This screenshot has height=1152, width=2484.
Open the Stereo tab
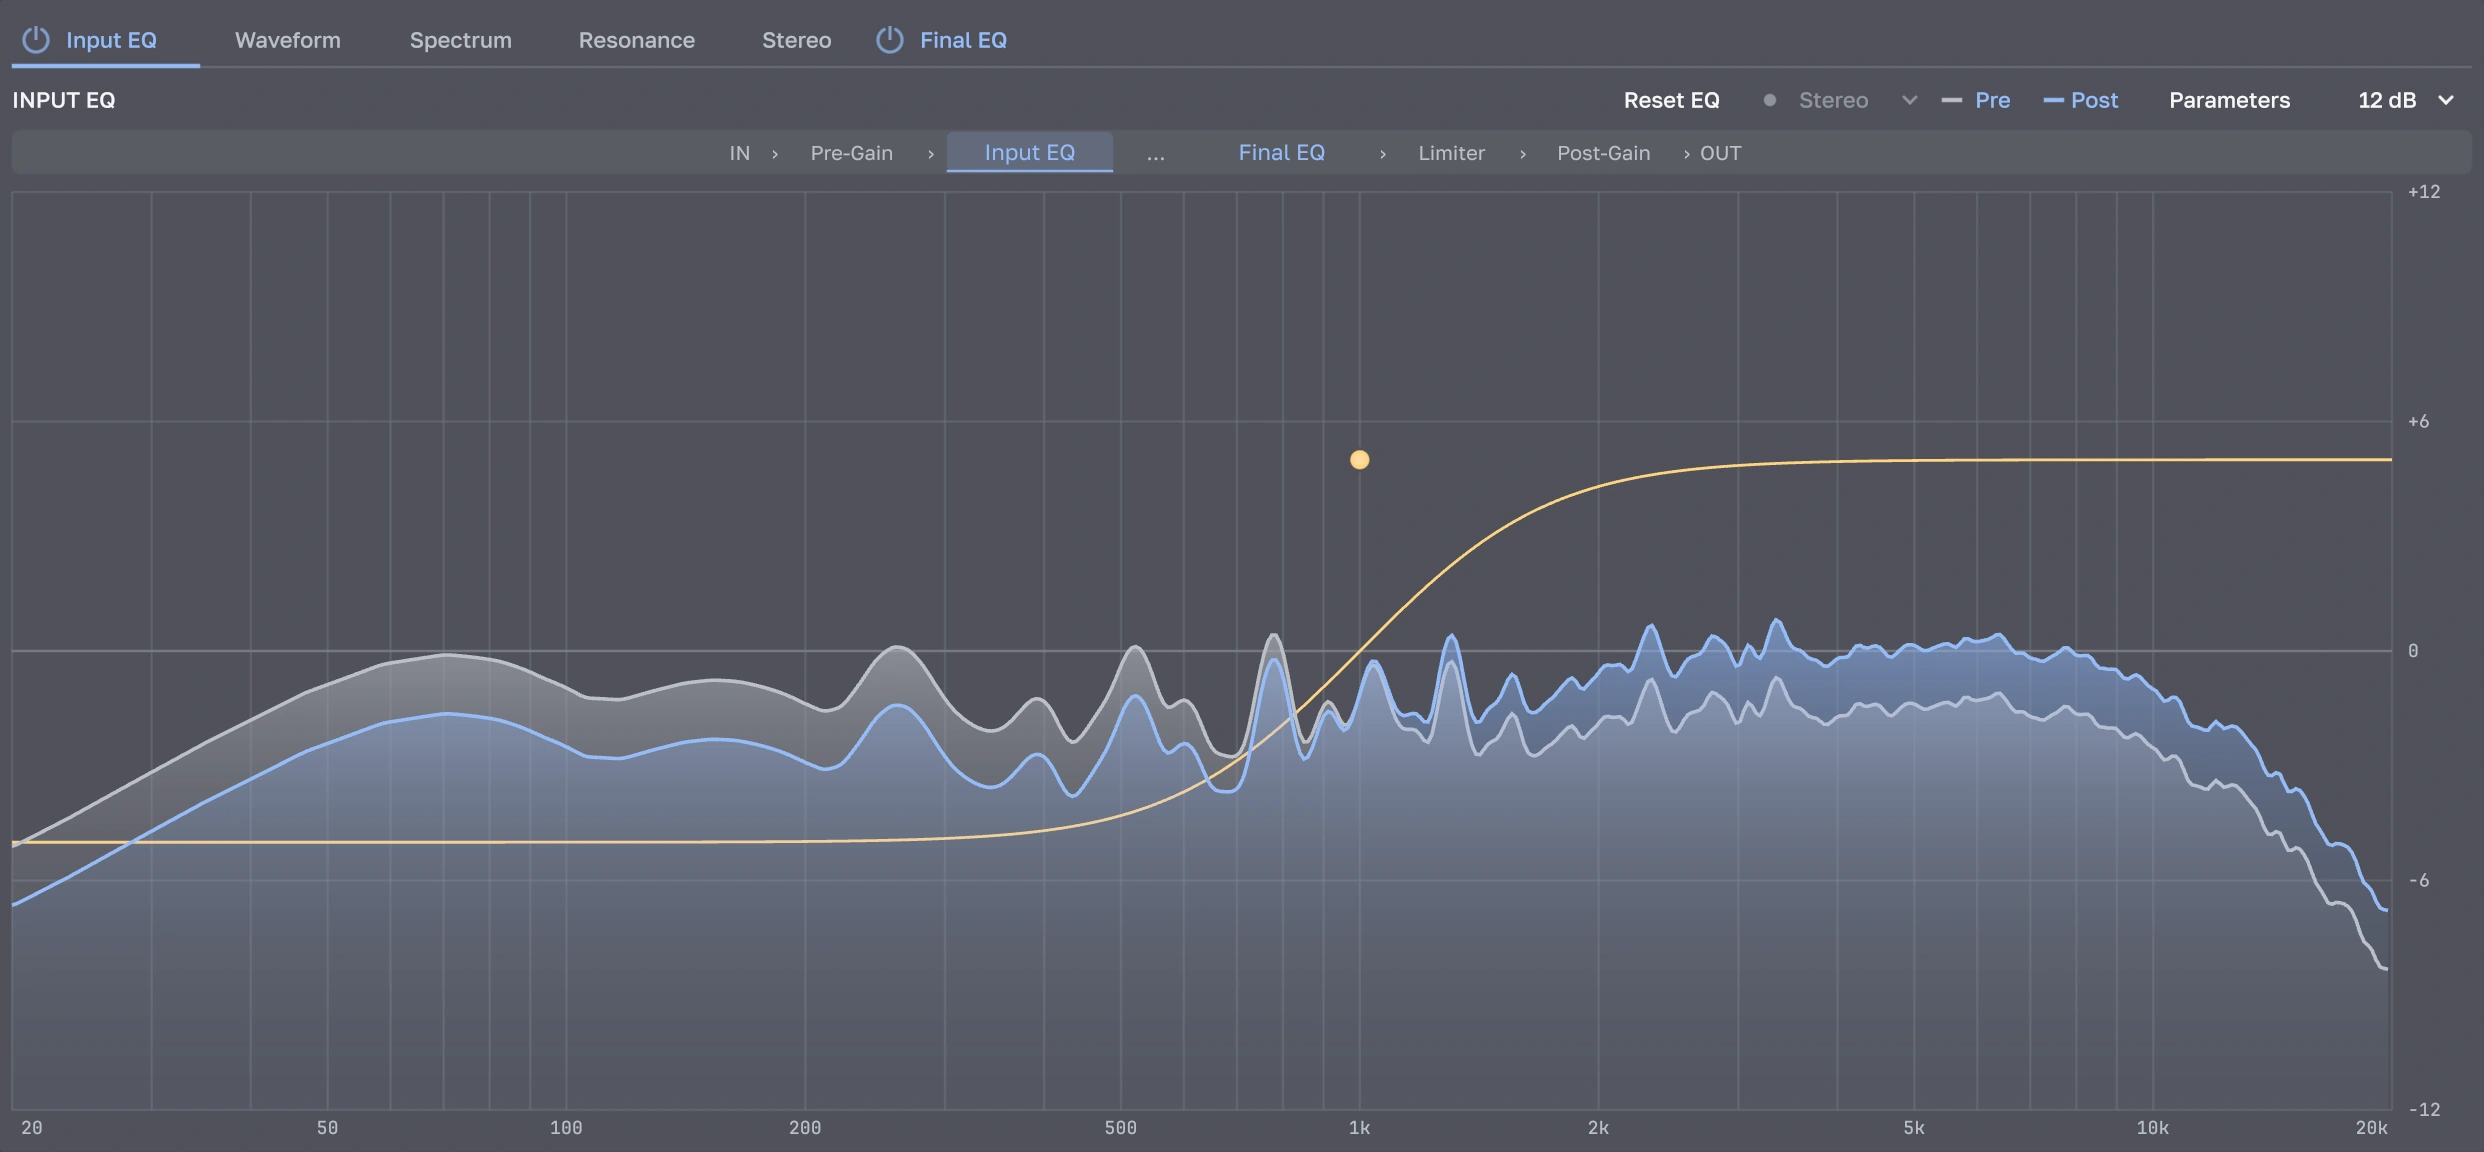click(x=797, y=40)
